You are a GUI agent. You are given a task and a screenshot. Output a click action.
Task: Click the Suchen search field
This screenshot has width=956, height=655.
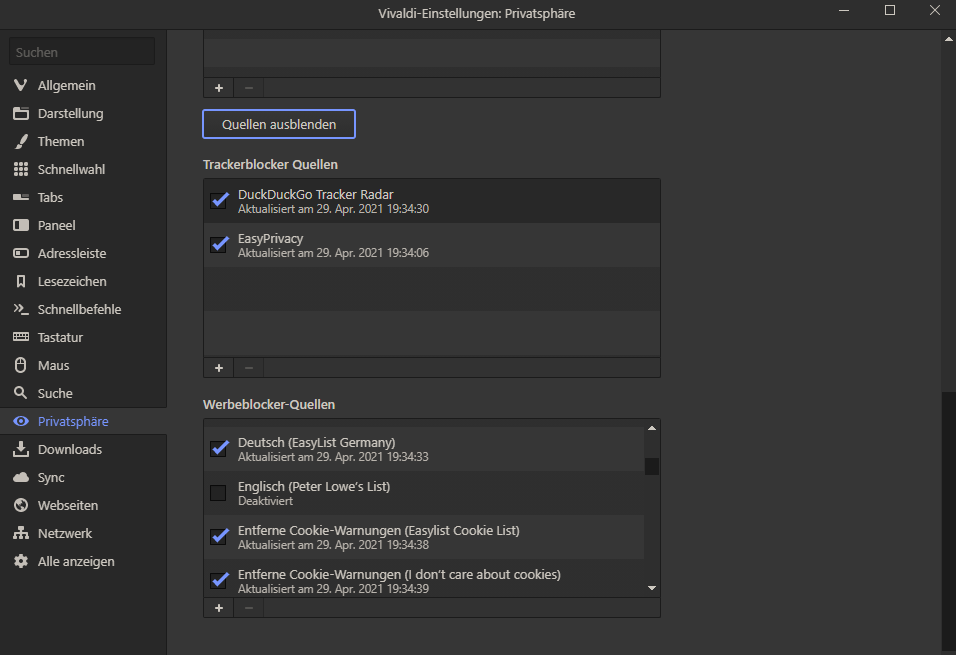coord(82,52)
